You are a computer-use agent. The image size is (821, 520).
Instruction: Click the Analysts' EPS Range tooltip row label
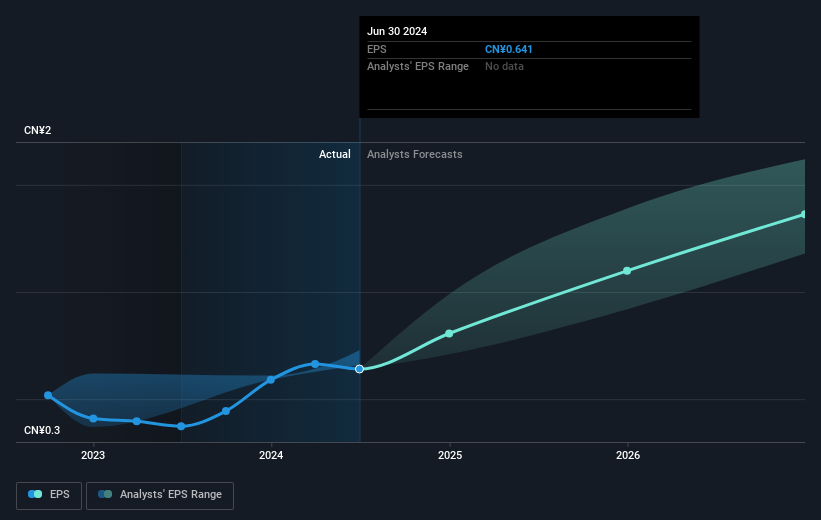418,66
